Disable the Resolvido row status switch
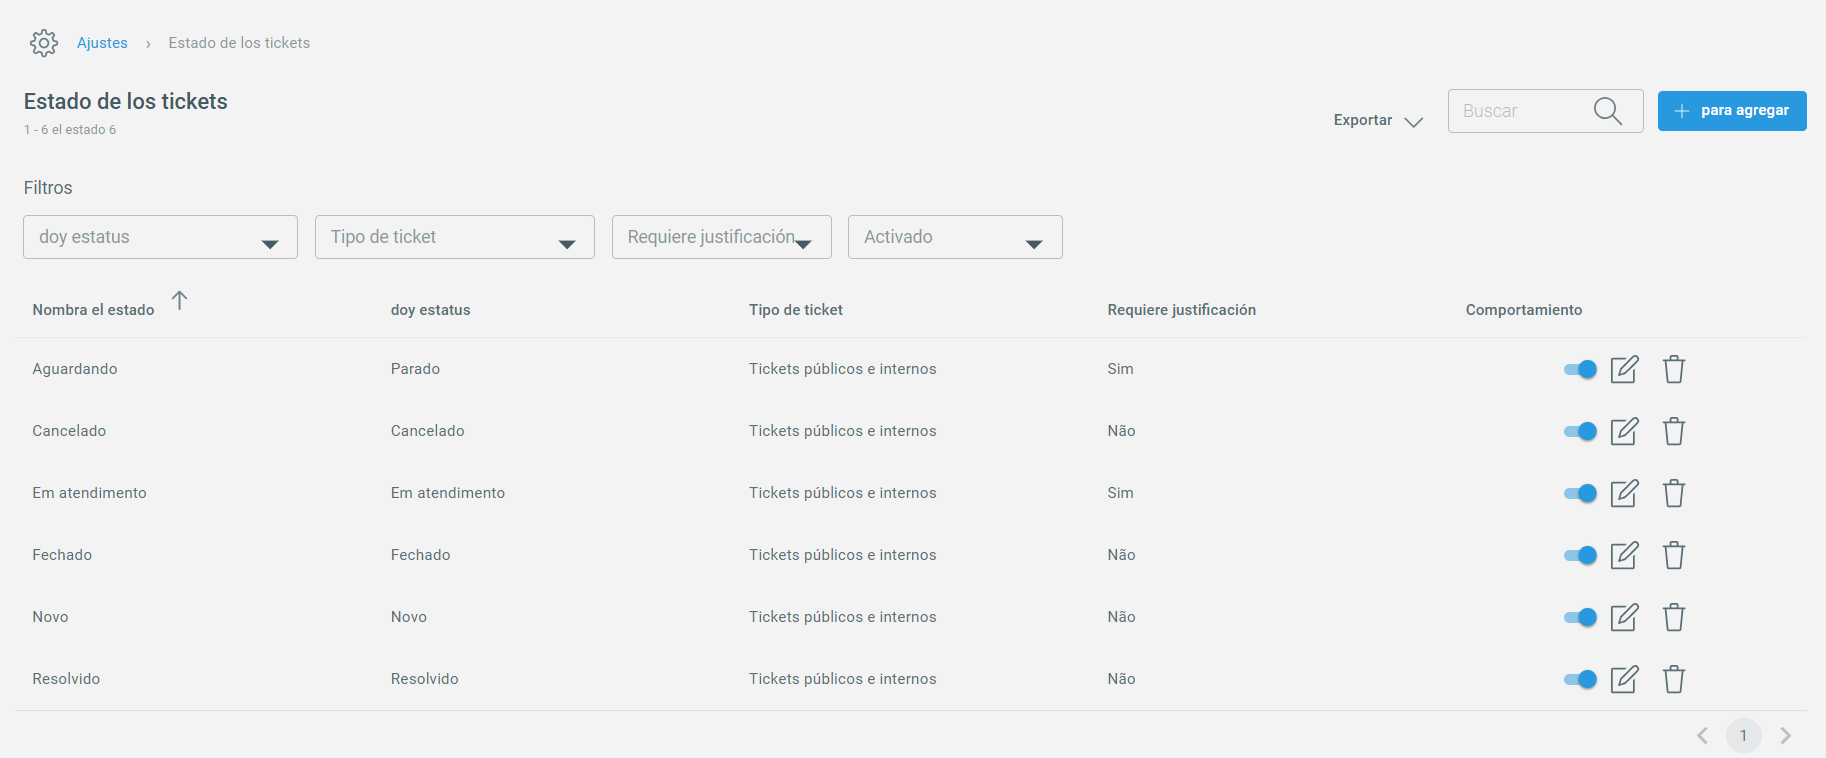 click(1580, 680)
